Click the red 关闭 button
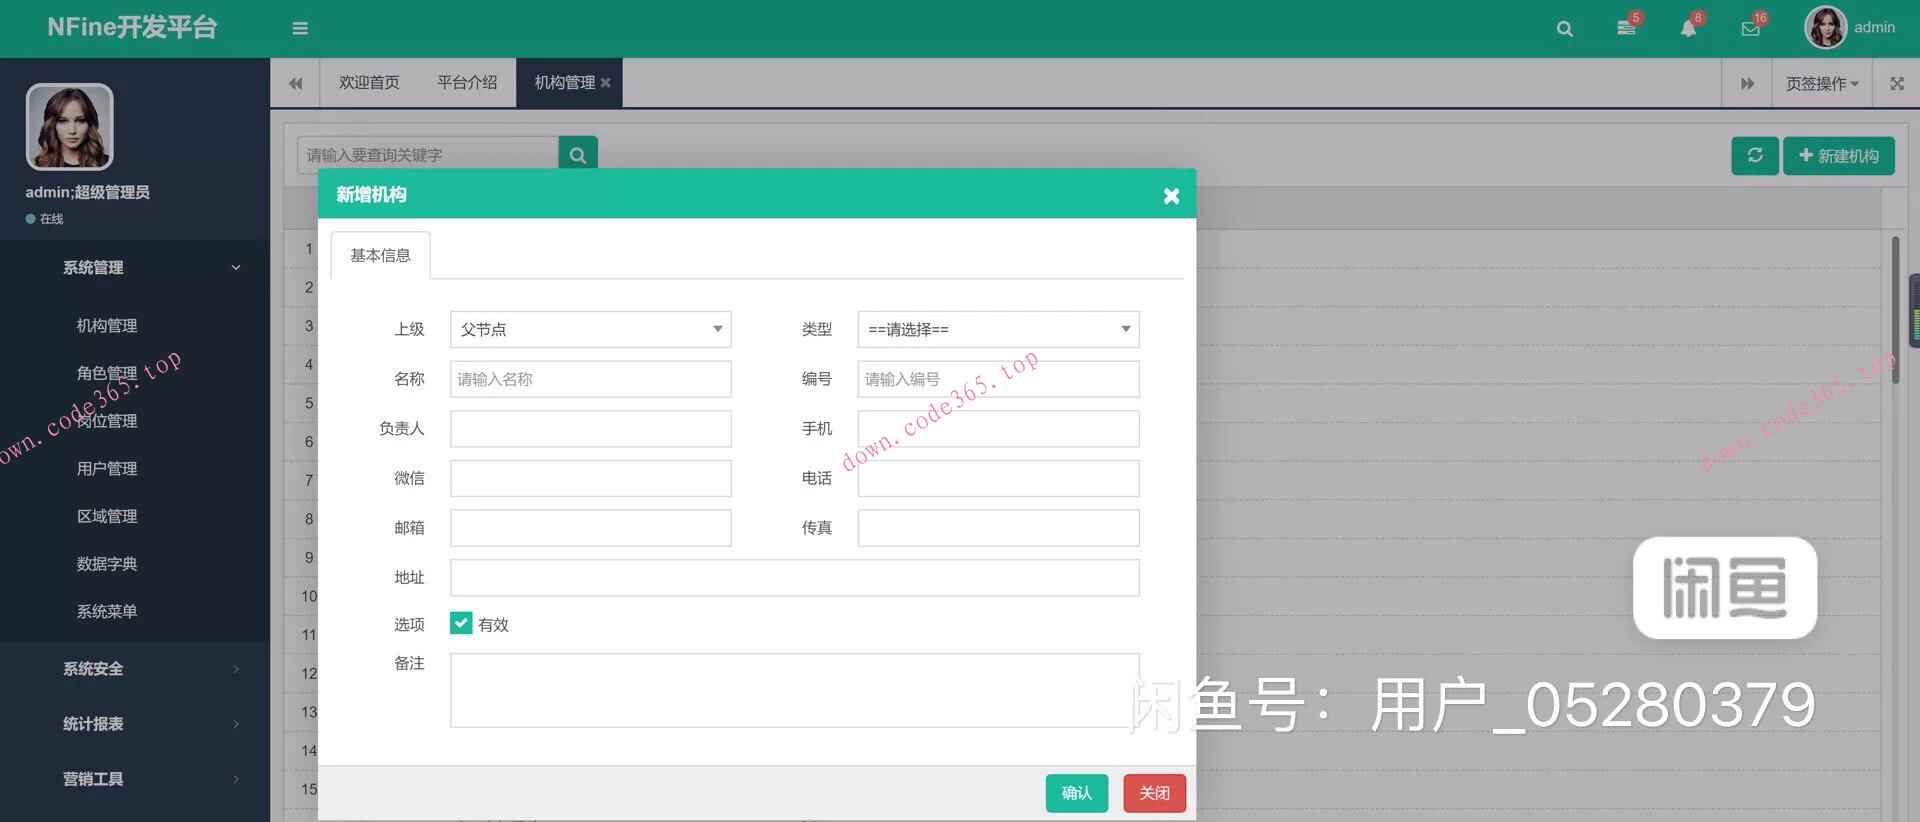This screenshot has width=1920, height=822. coord(1154,793)
